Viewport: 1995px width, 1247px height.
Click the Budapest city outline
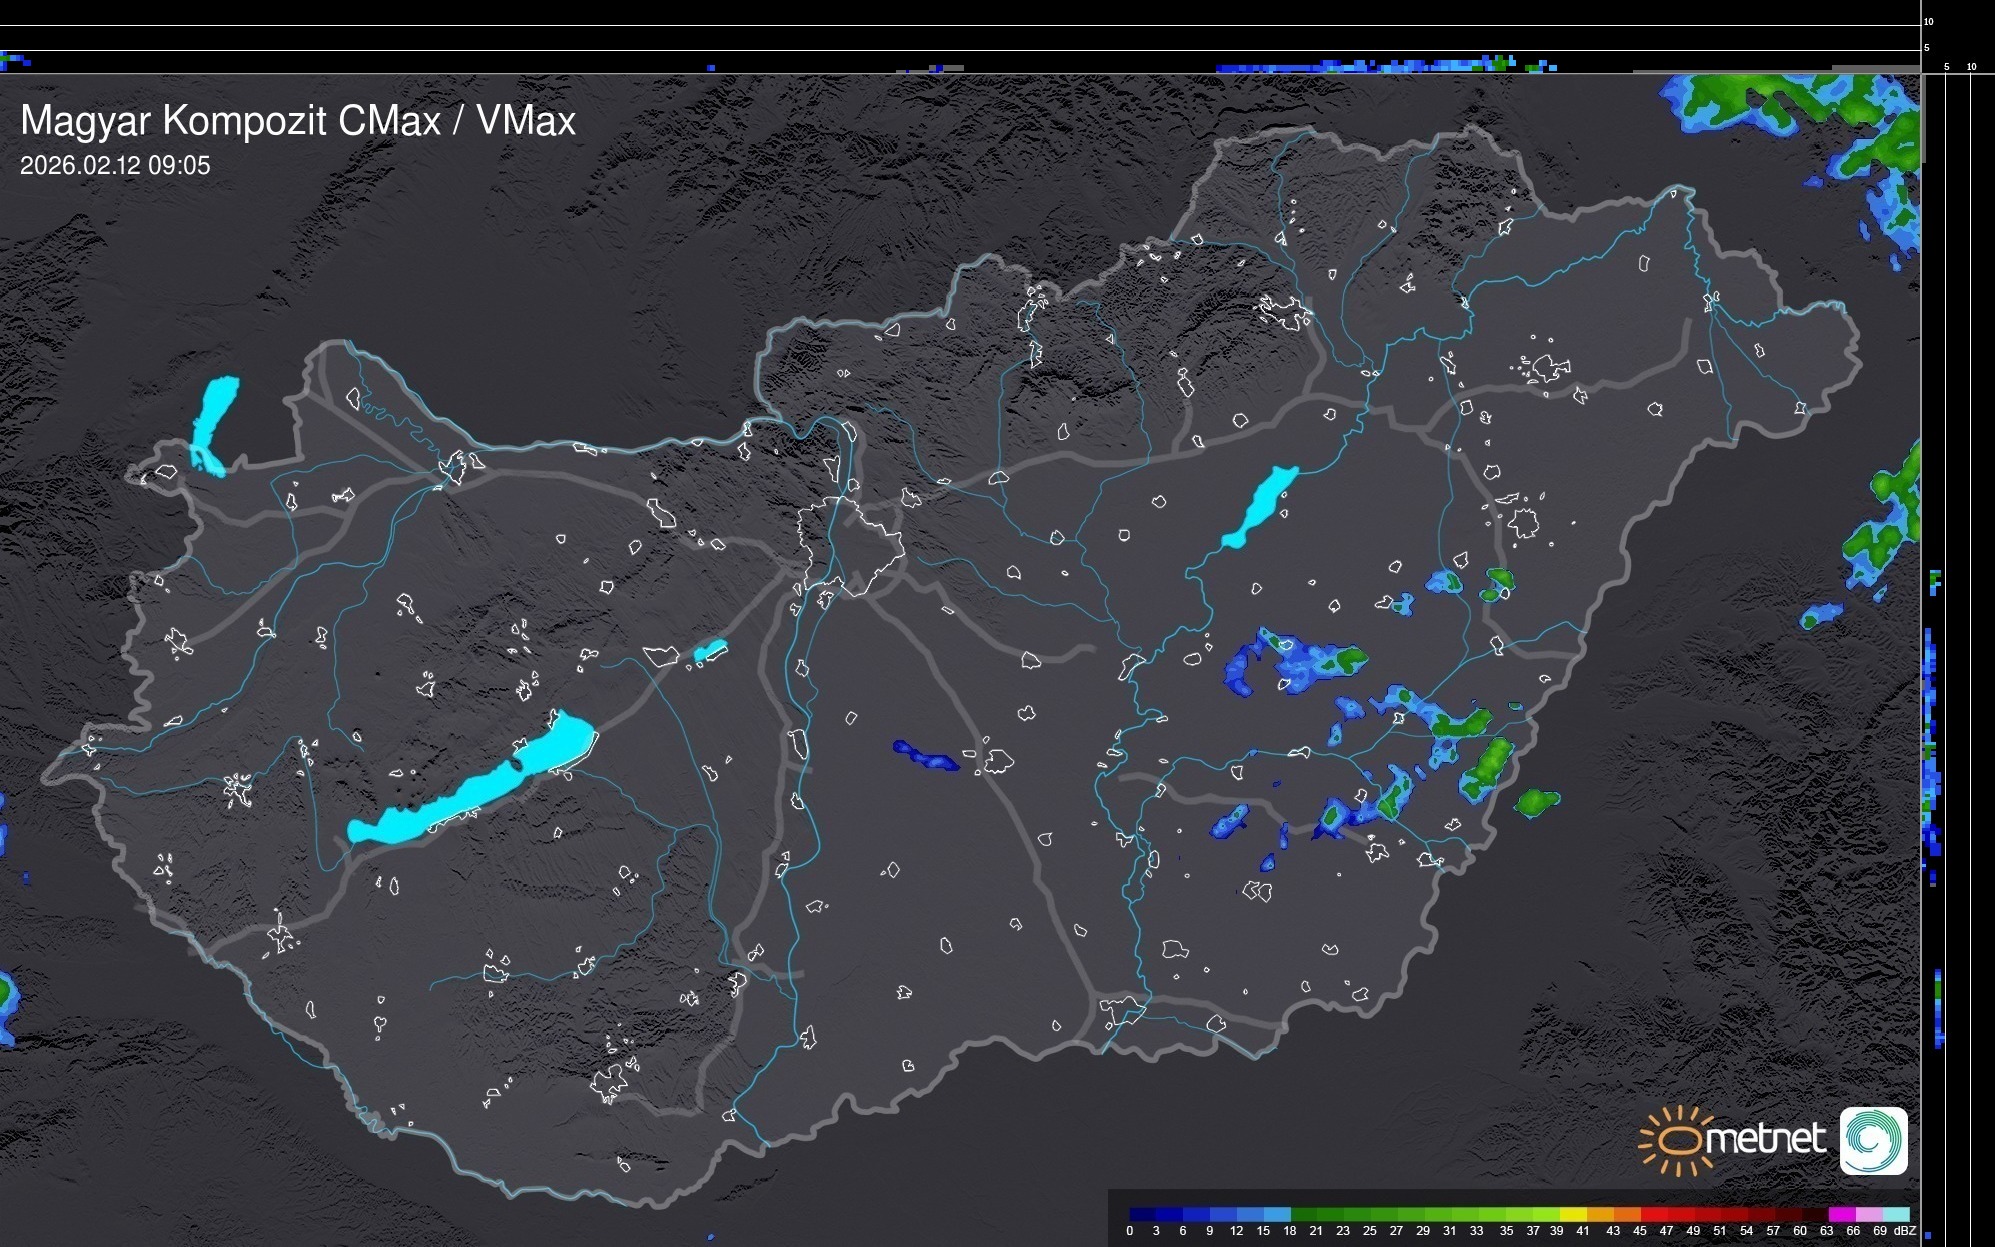tap(852, 545)
